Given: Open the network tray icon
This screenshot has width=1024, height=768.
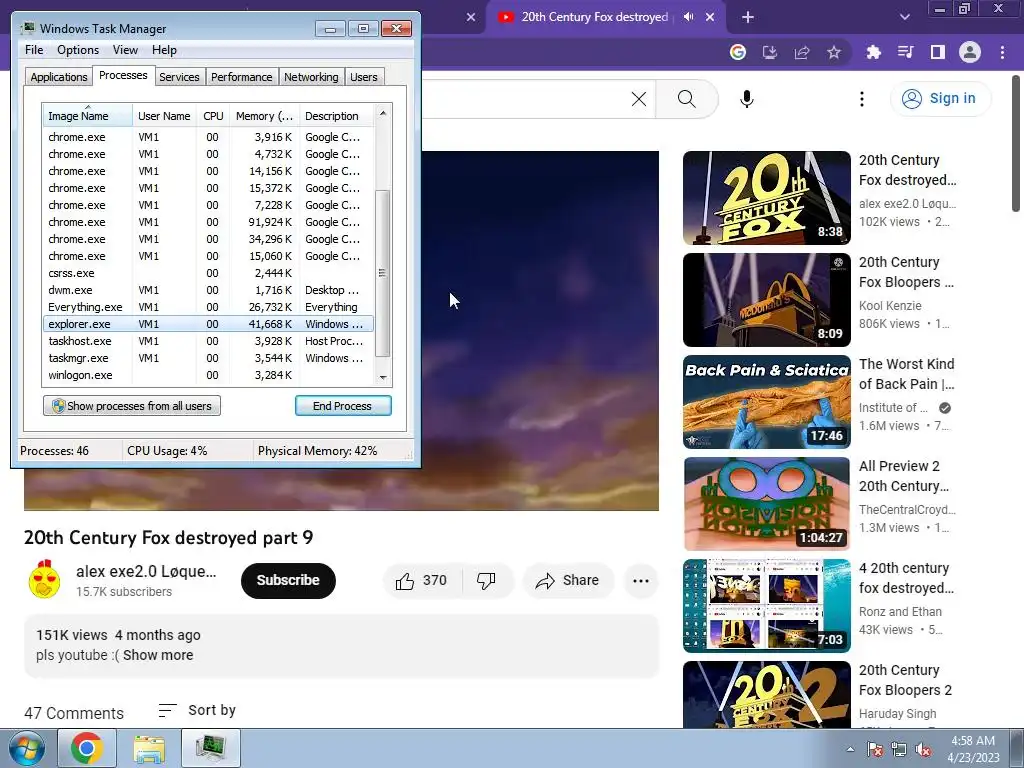Looking at the screenshot, I should 899,750.
